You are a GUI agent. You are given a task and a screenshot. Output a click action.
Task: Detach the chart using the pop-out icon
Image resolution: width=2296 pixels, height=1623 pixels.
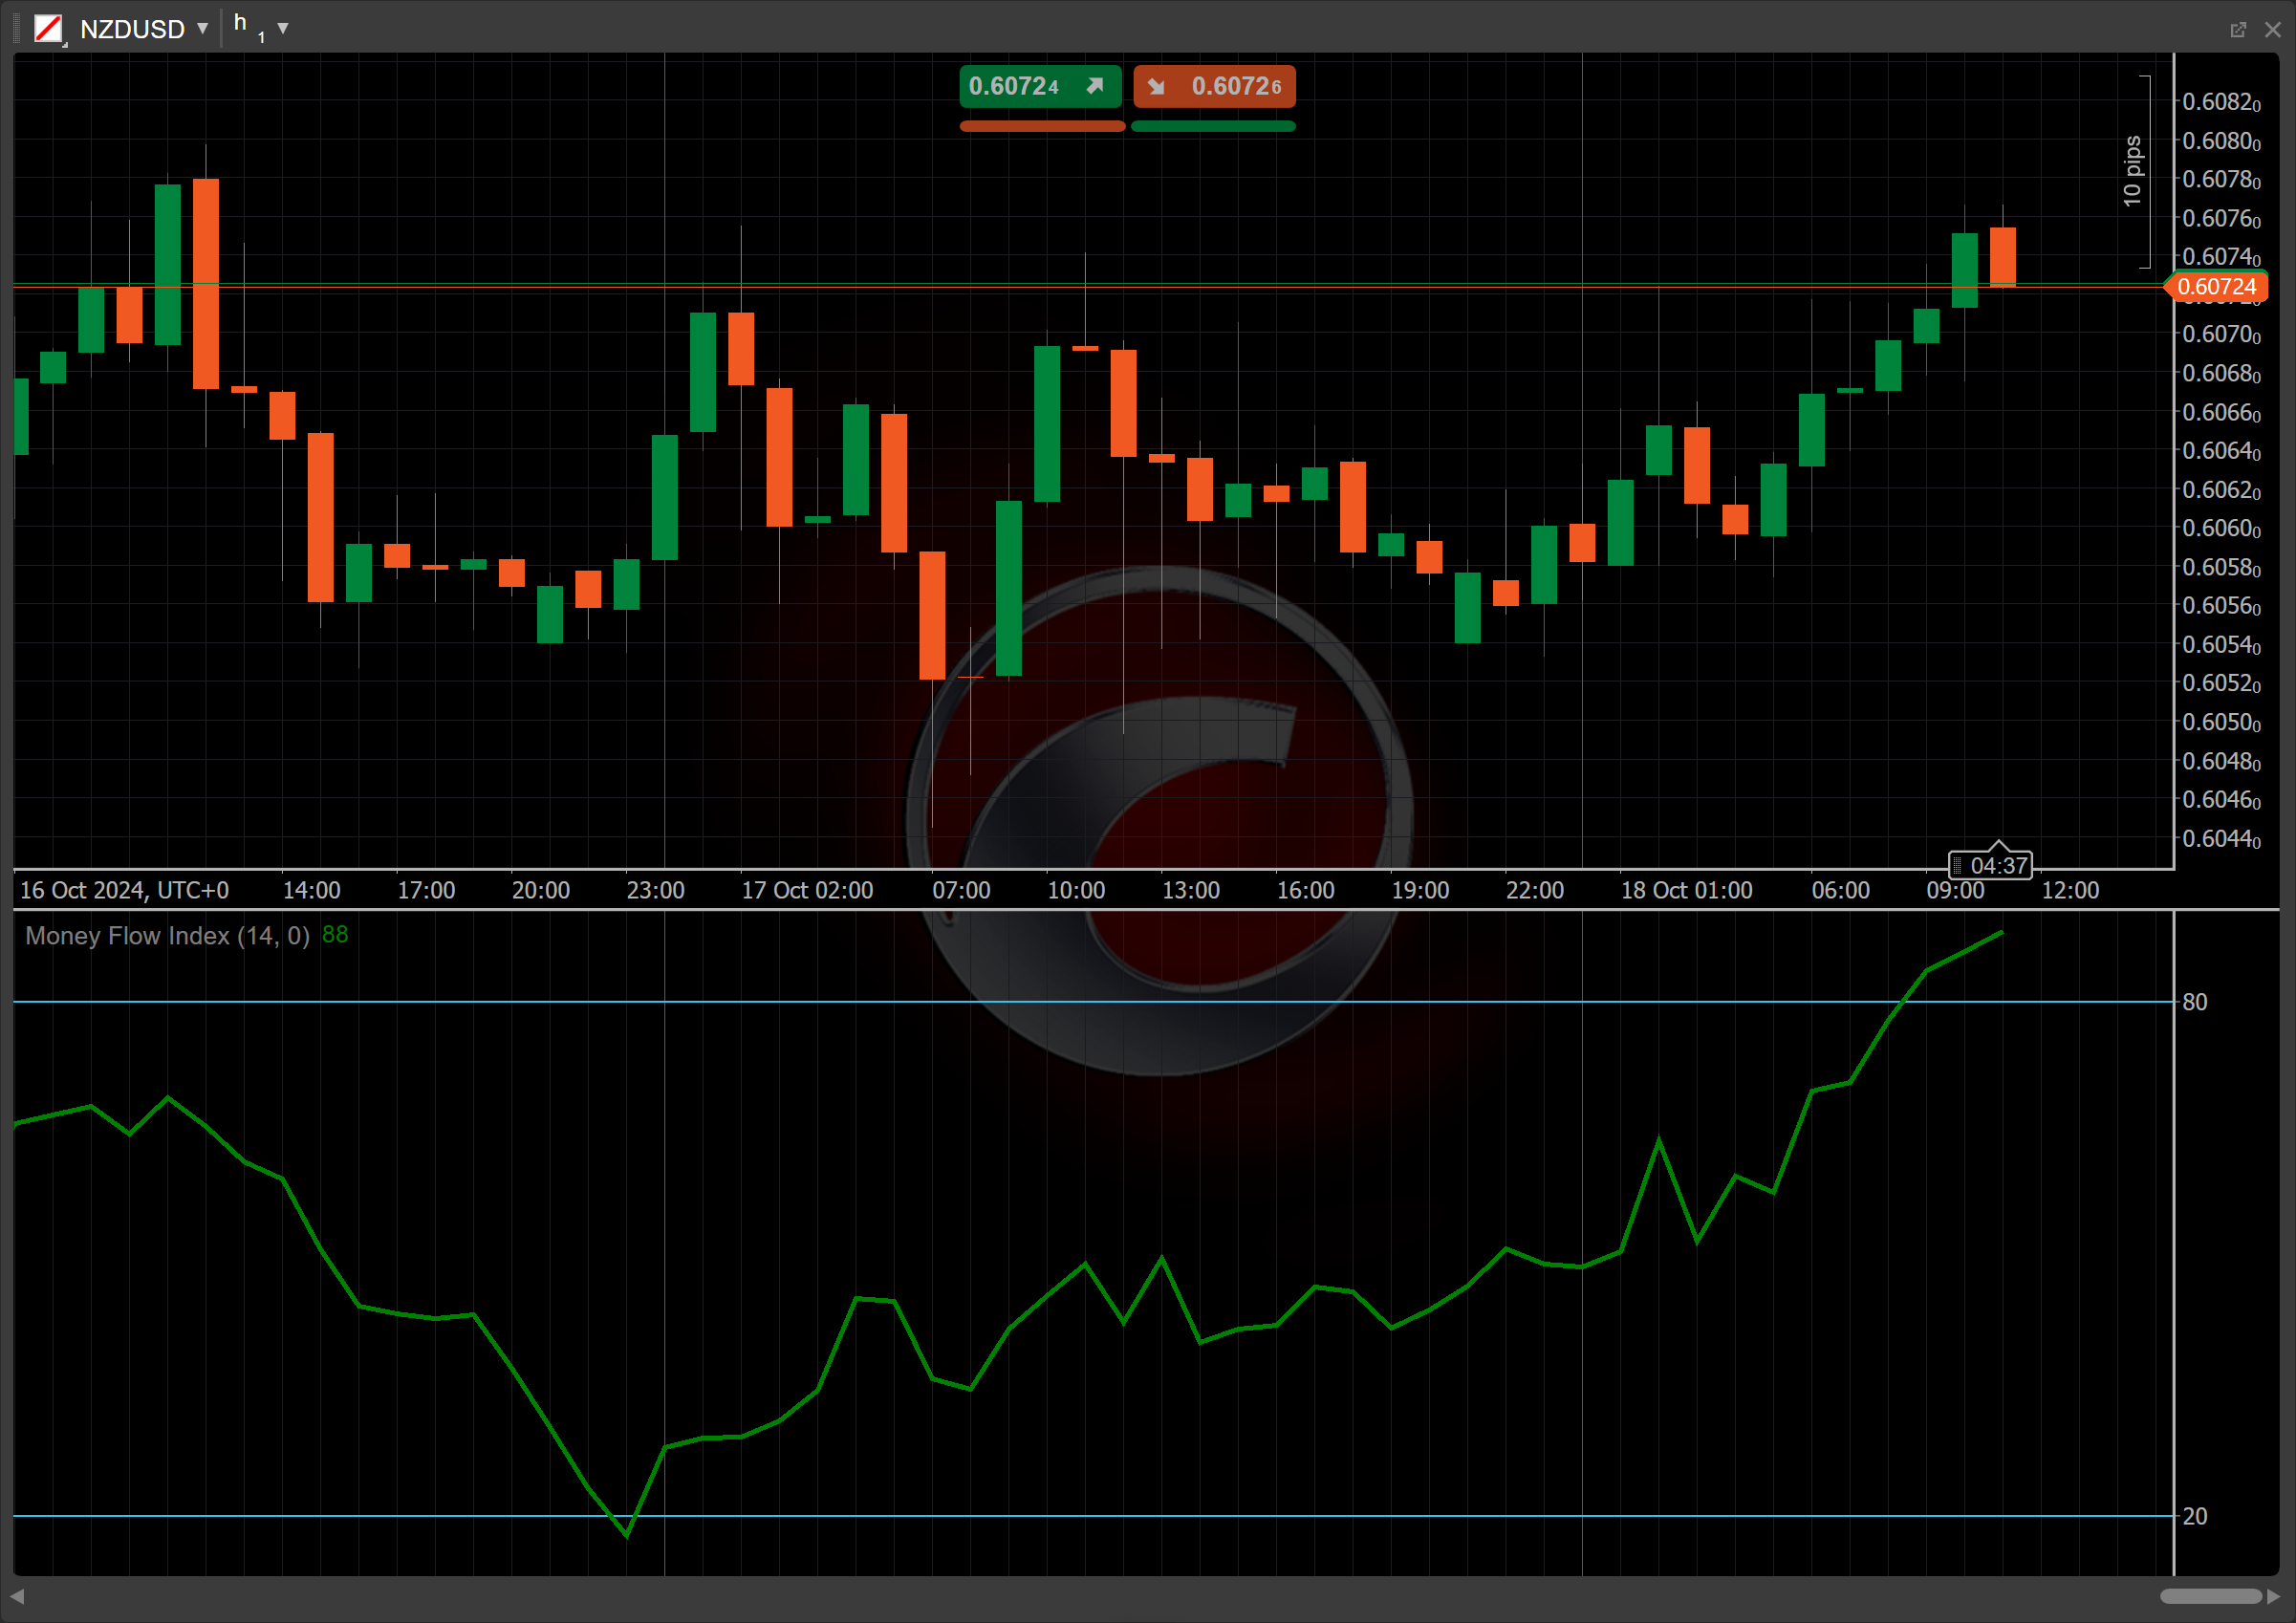(2237, 28)
